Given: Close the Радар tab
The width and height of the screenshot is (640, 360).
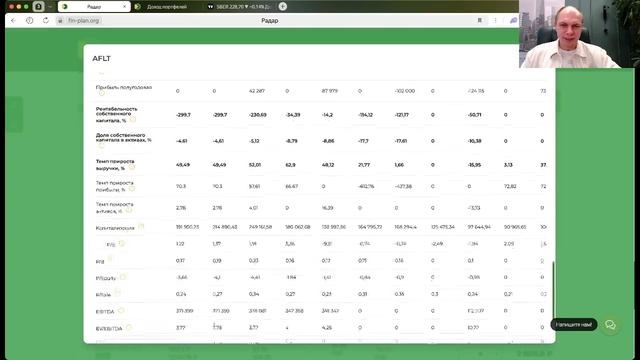Looking at the screenshot, I should (124, 7).
